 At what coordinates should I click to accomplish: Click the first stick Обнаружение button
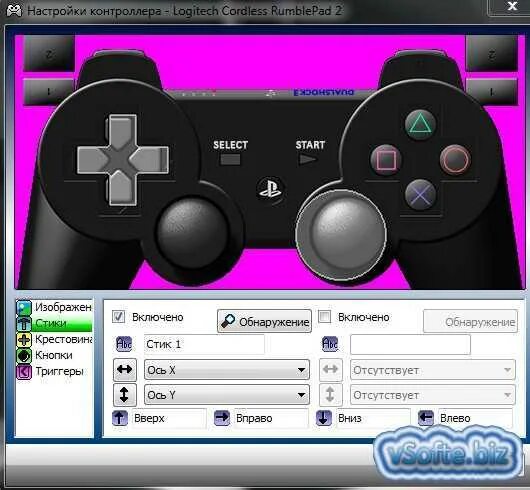(x=264, y=321)
